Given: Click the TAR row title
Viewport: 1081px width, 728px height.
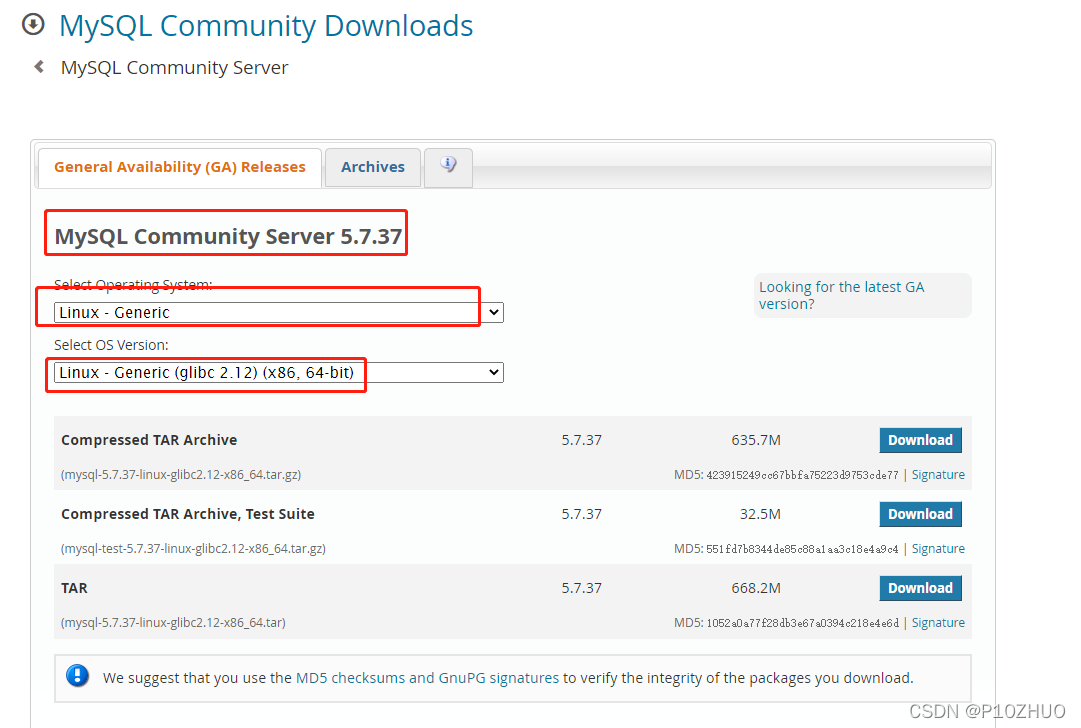Looking at the screenshot, I should tap(74, 588).
